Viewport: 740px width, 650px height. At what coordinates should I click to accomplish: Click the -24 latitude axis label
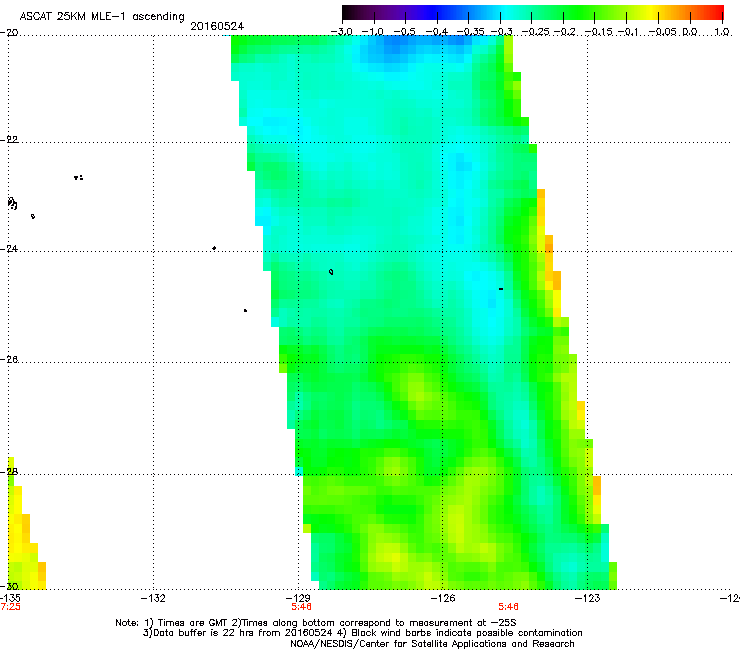(x=9, y=249)
